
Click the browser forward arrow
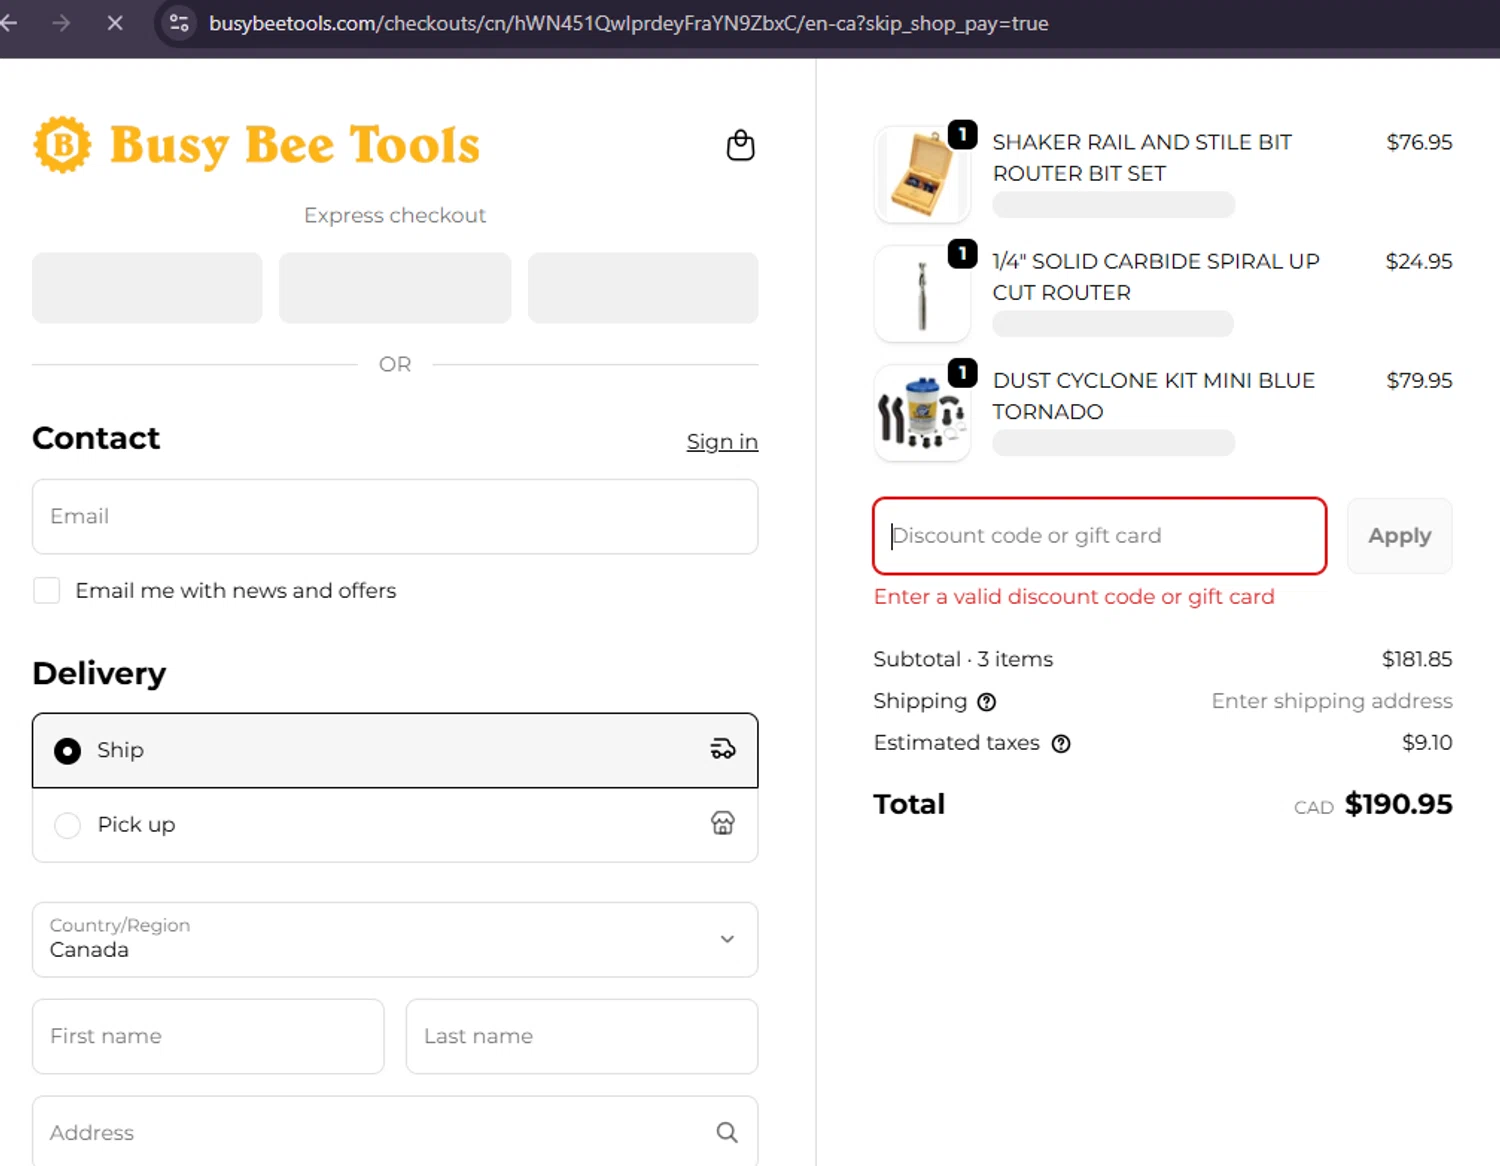(x=61, y=23)
